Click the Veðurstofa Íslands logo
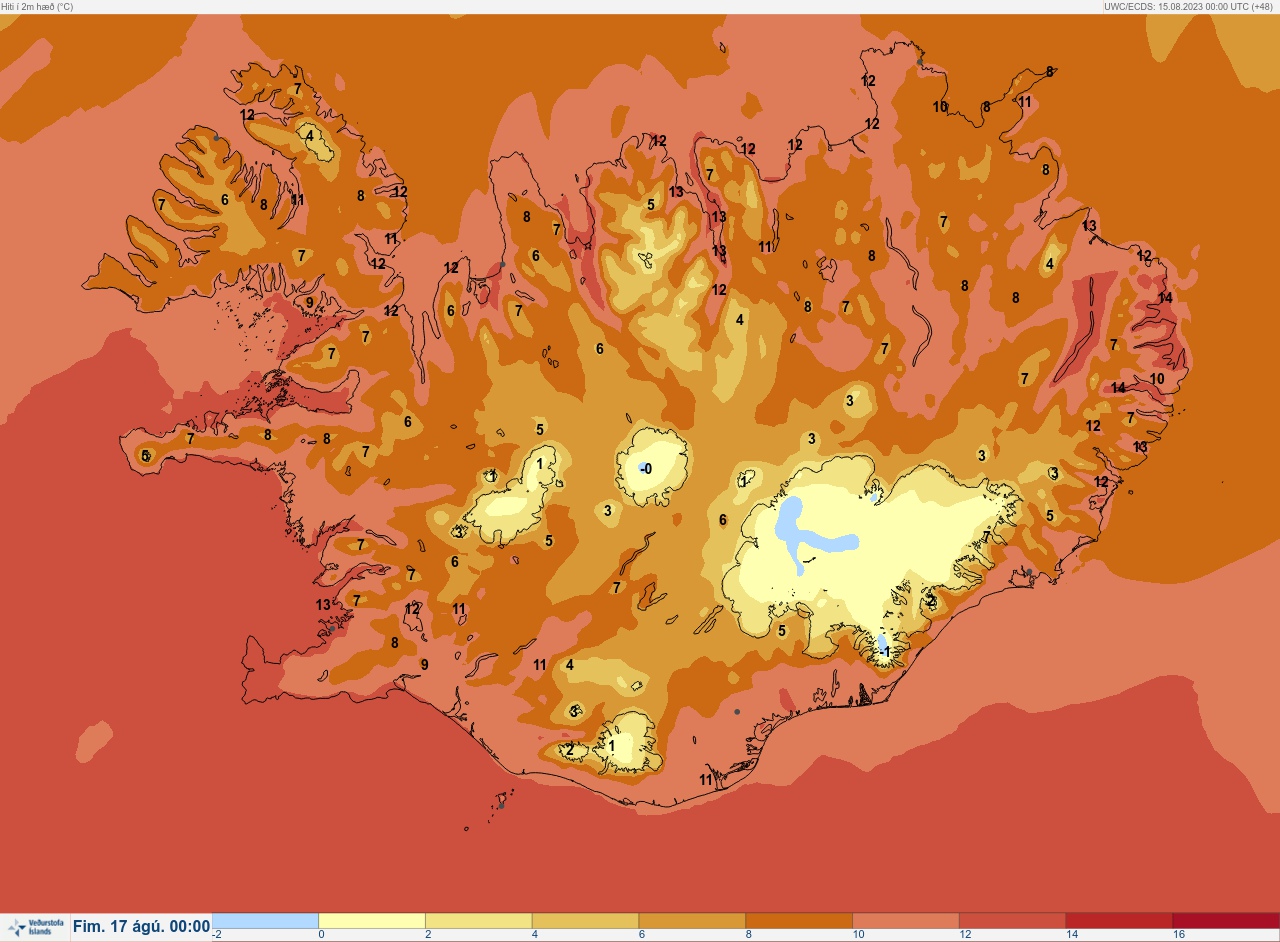The height and width of the screenshot is (942, 1280). coord(34,927)
